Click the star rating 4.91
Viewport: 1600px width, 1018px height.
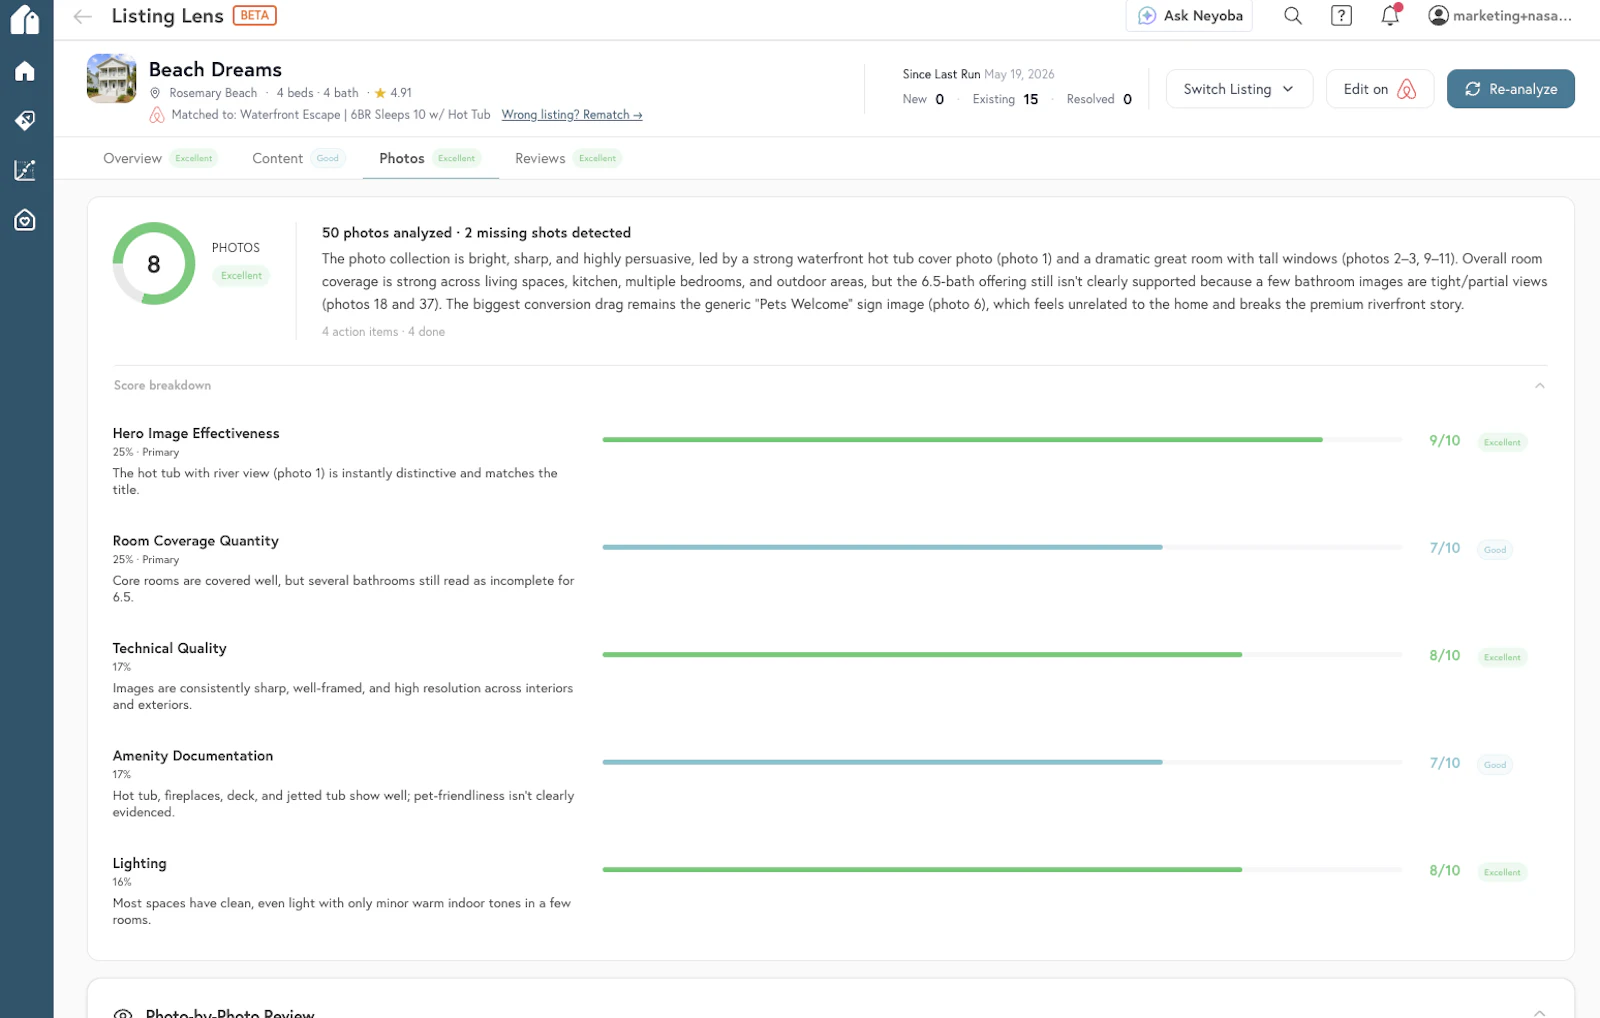coord(393,93)
